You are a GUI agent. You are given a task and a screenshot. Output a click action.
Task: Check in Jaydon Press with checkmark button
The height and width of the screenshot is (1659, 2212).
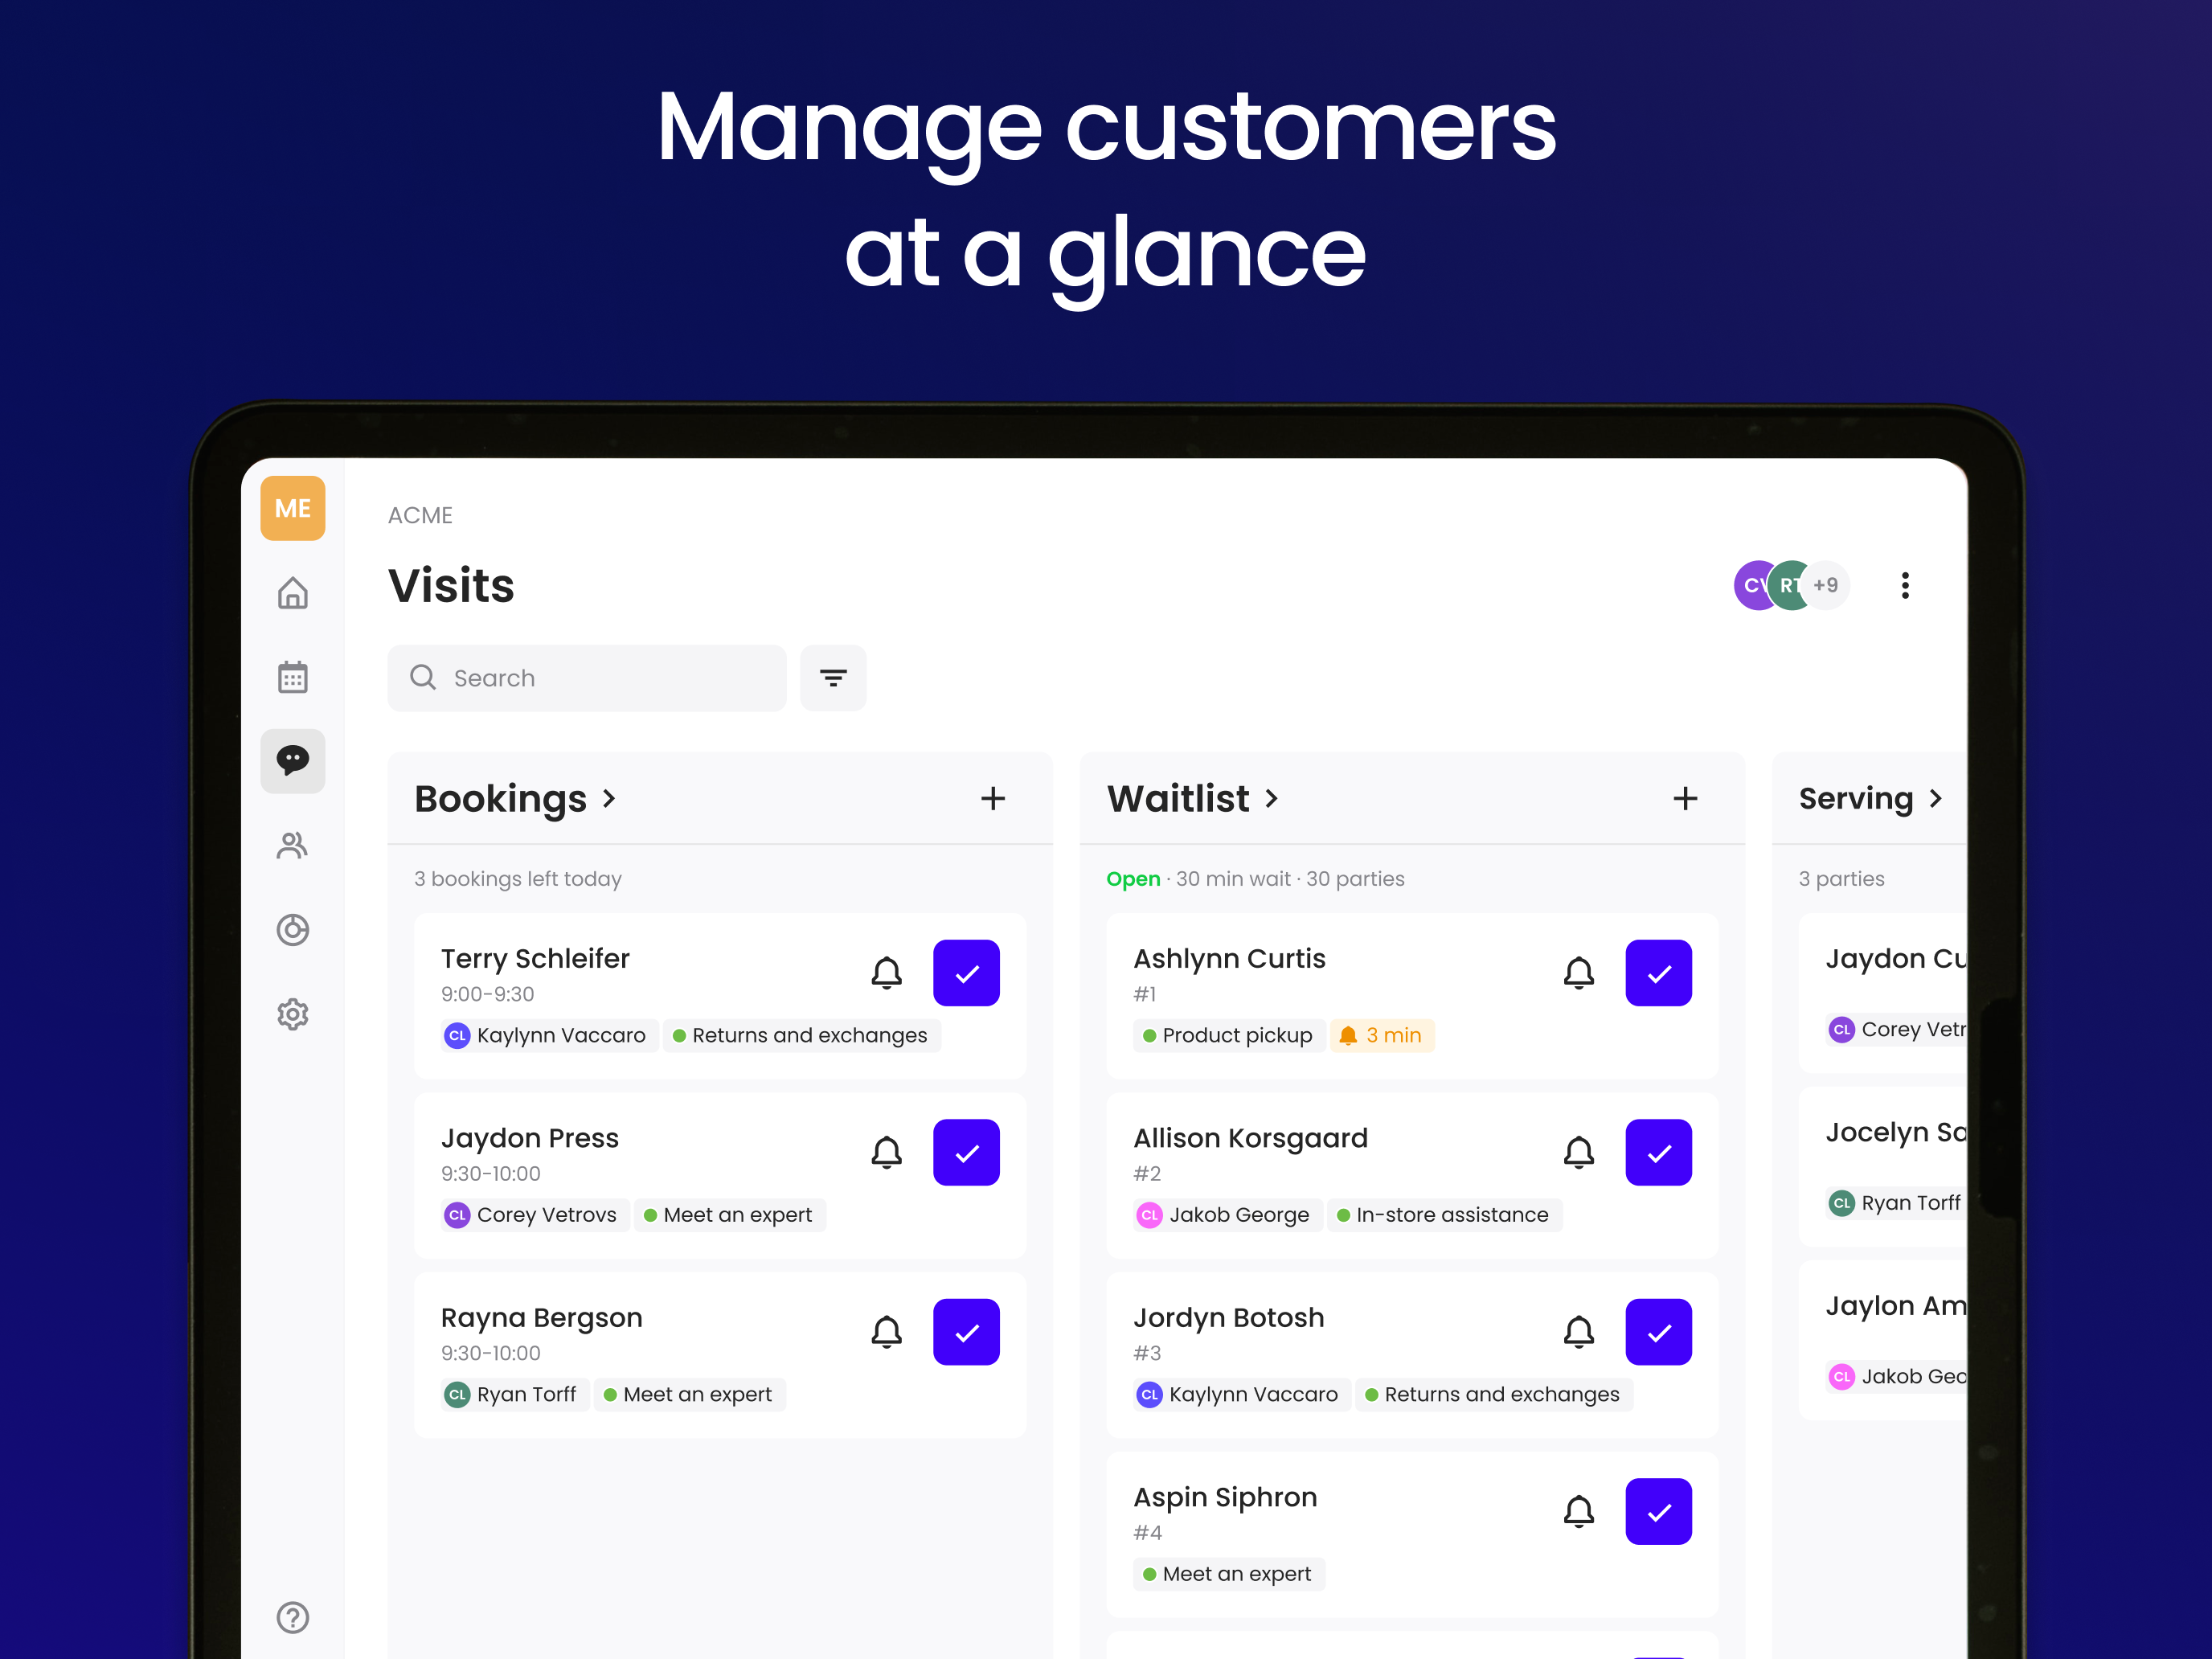[x=966, y=1152]
